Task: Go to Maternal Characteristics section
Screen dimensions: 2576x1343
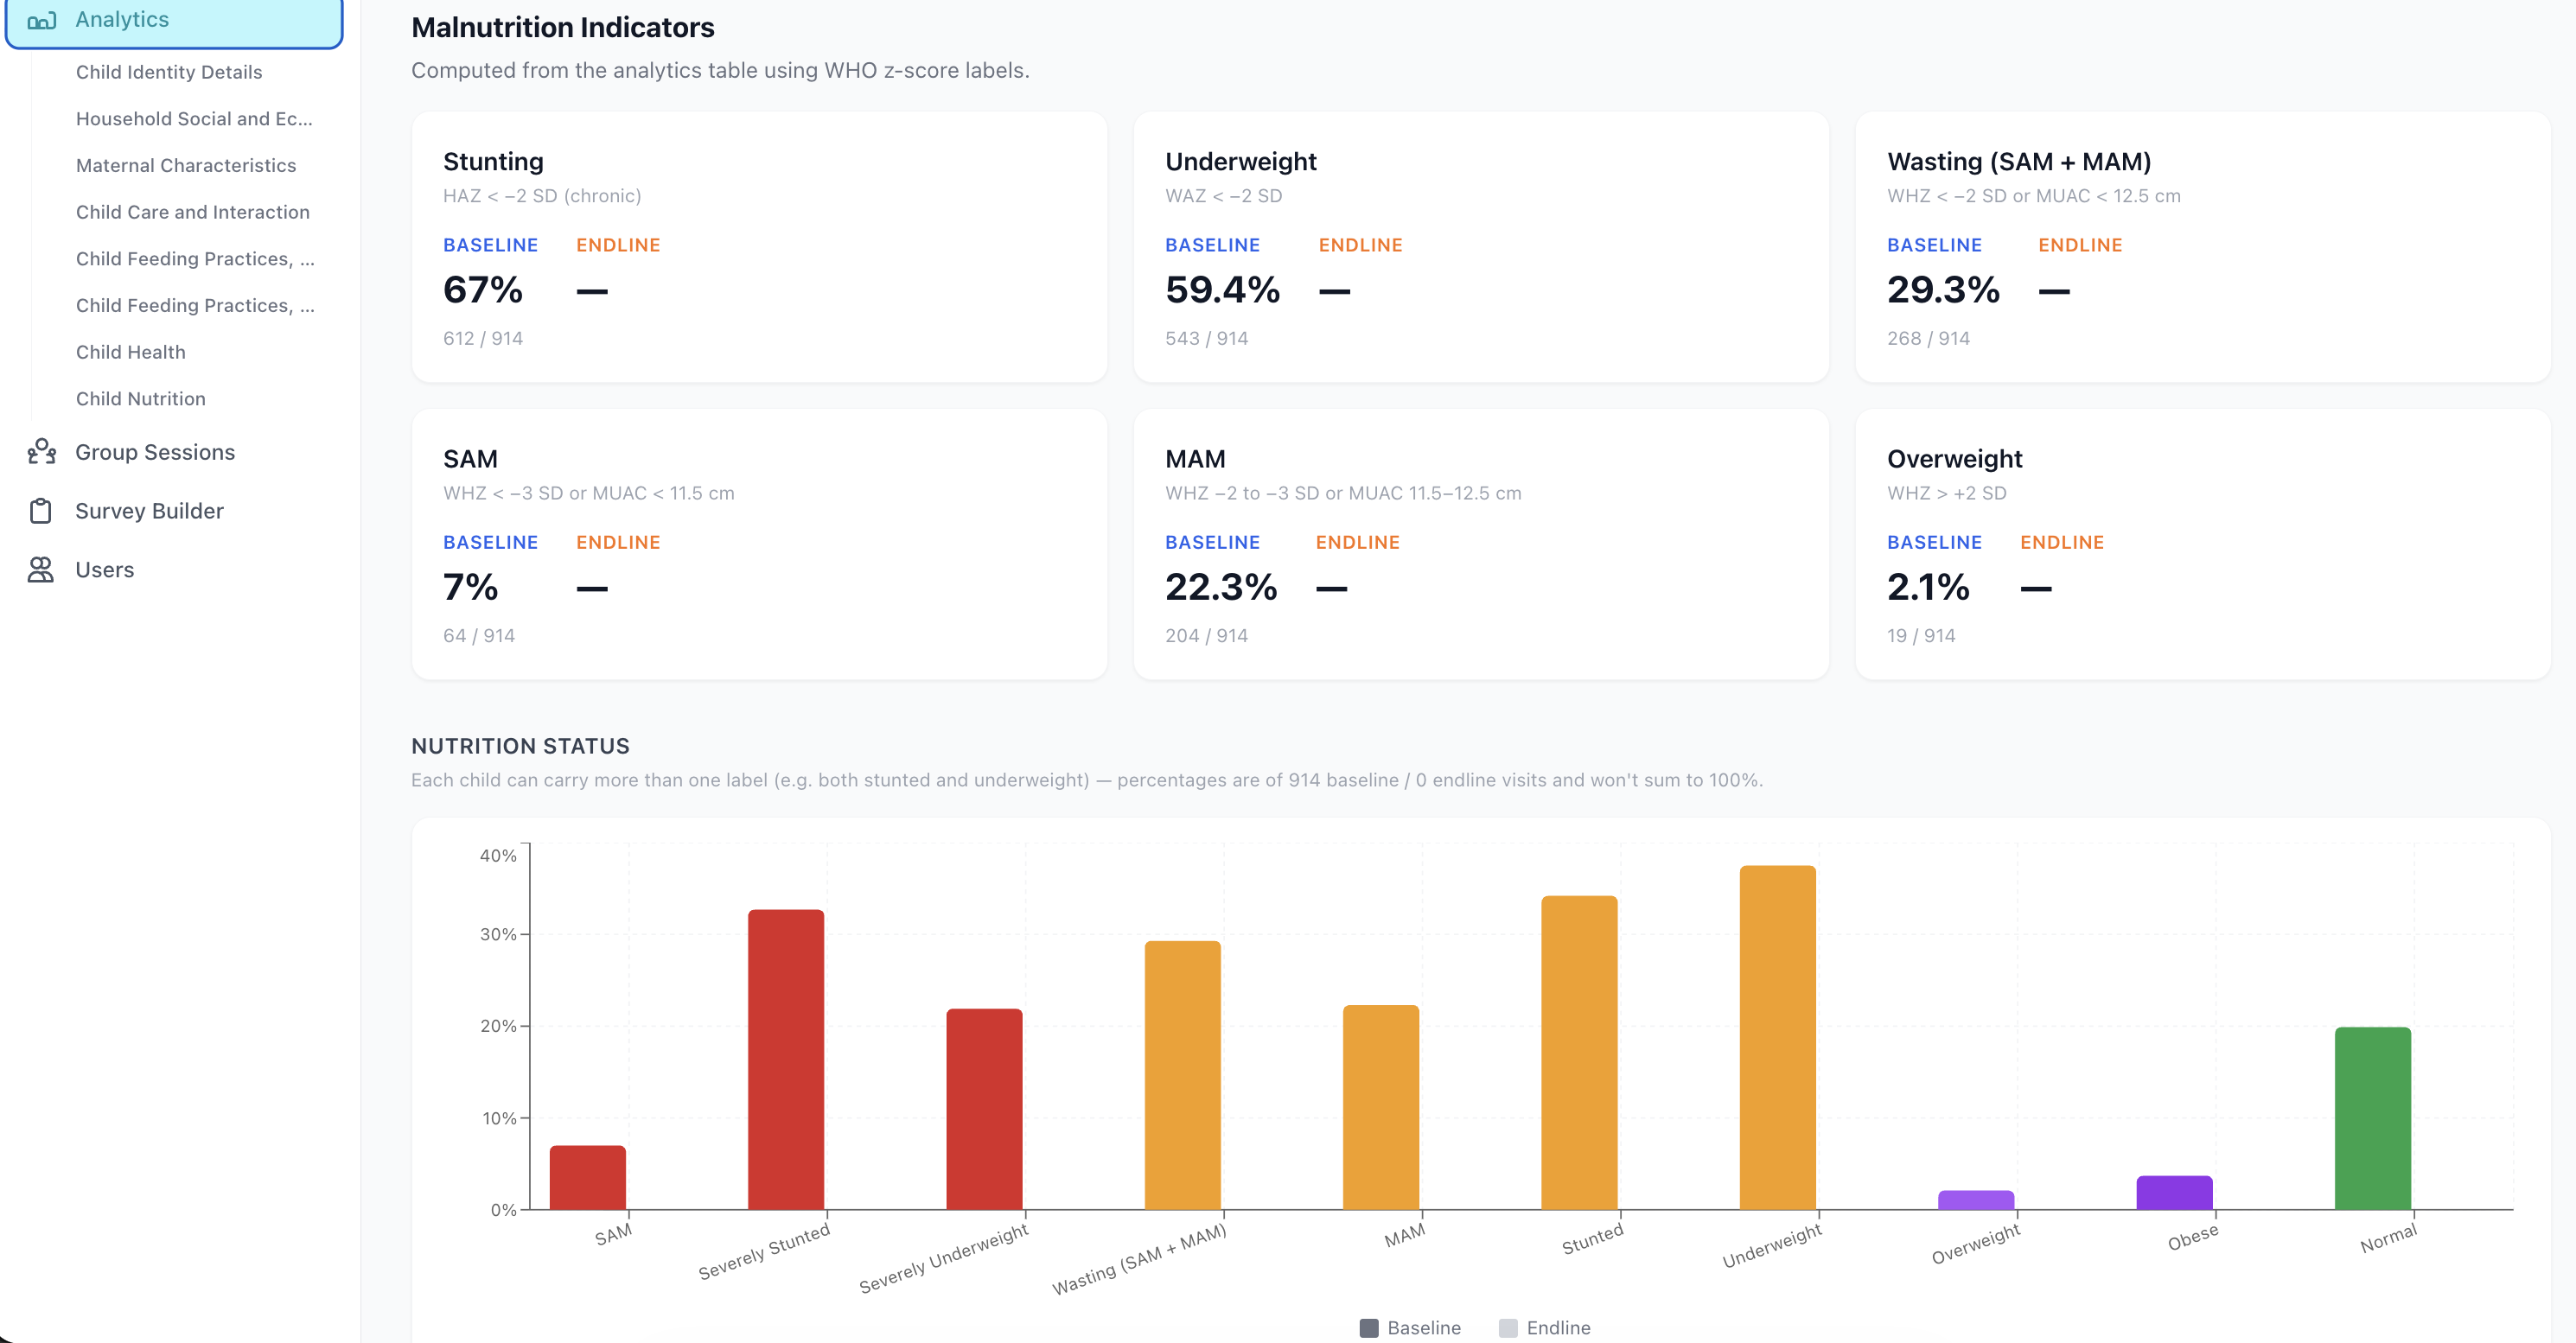Action: tap(186, 165)
